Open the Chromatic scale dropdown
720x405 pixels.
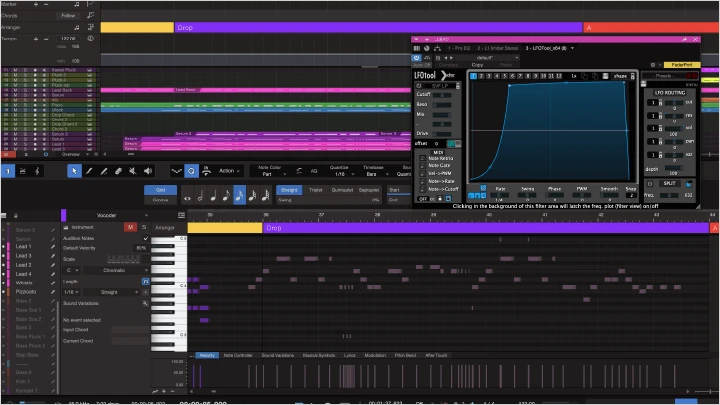tap(116, 270)
